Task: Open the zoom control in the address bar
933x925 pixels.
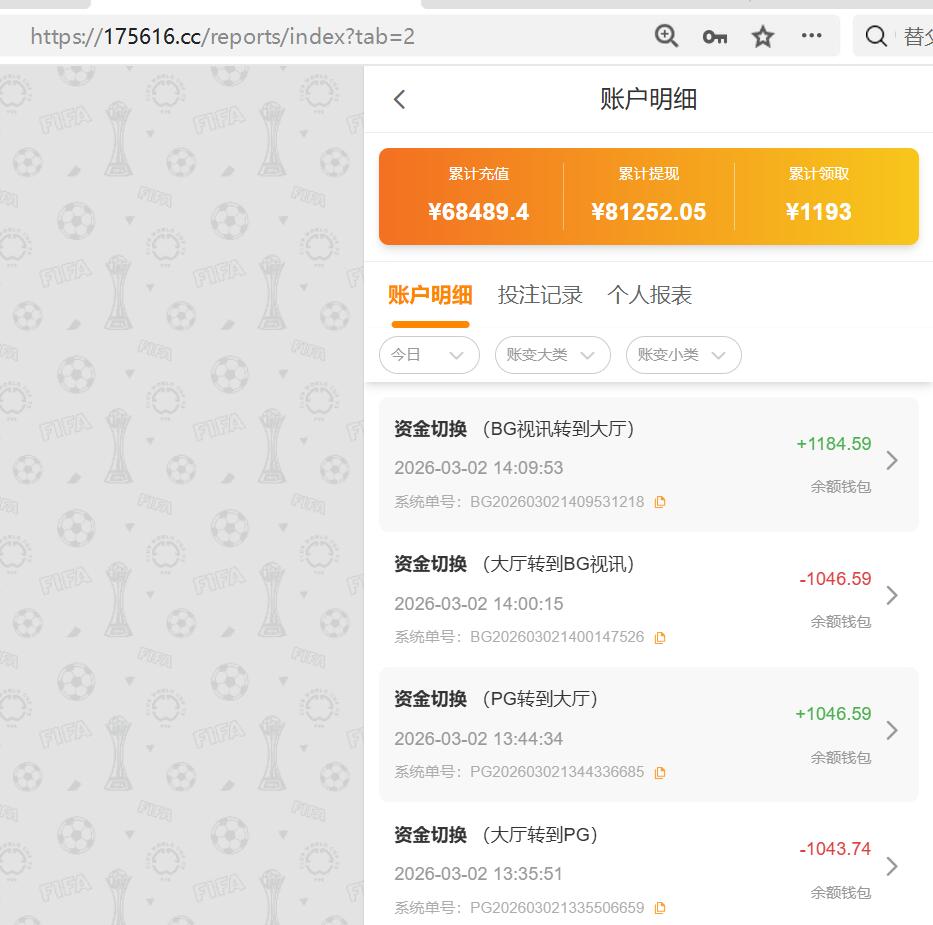Action: 665,36
